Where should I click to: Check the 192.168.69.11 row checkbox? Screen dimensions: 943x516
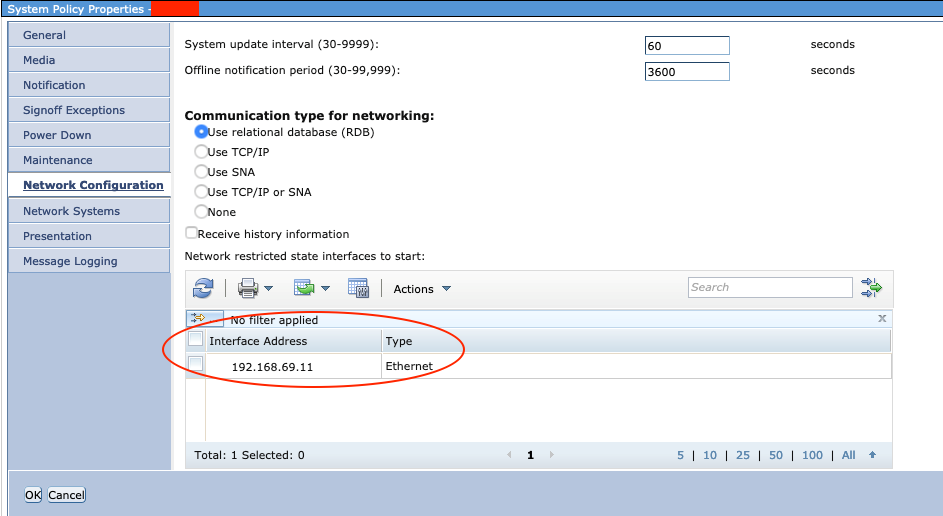[x=196, y=365]
